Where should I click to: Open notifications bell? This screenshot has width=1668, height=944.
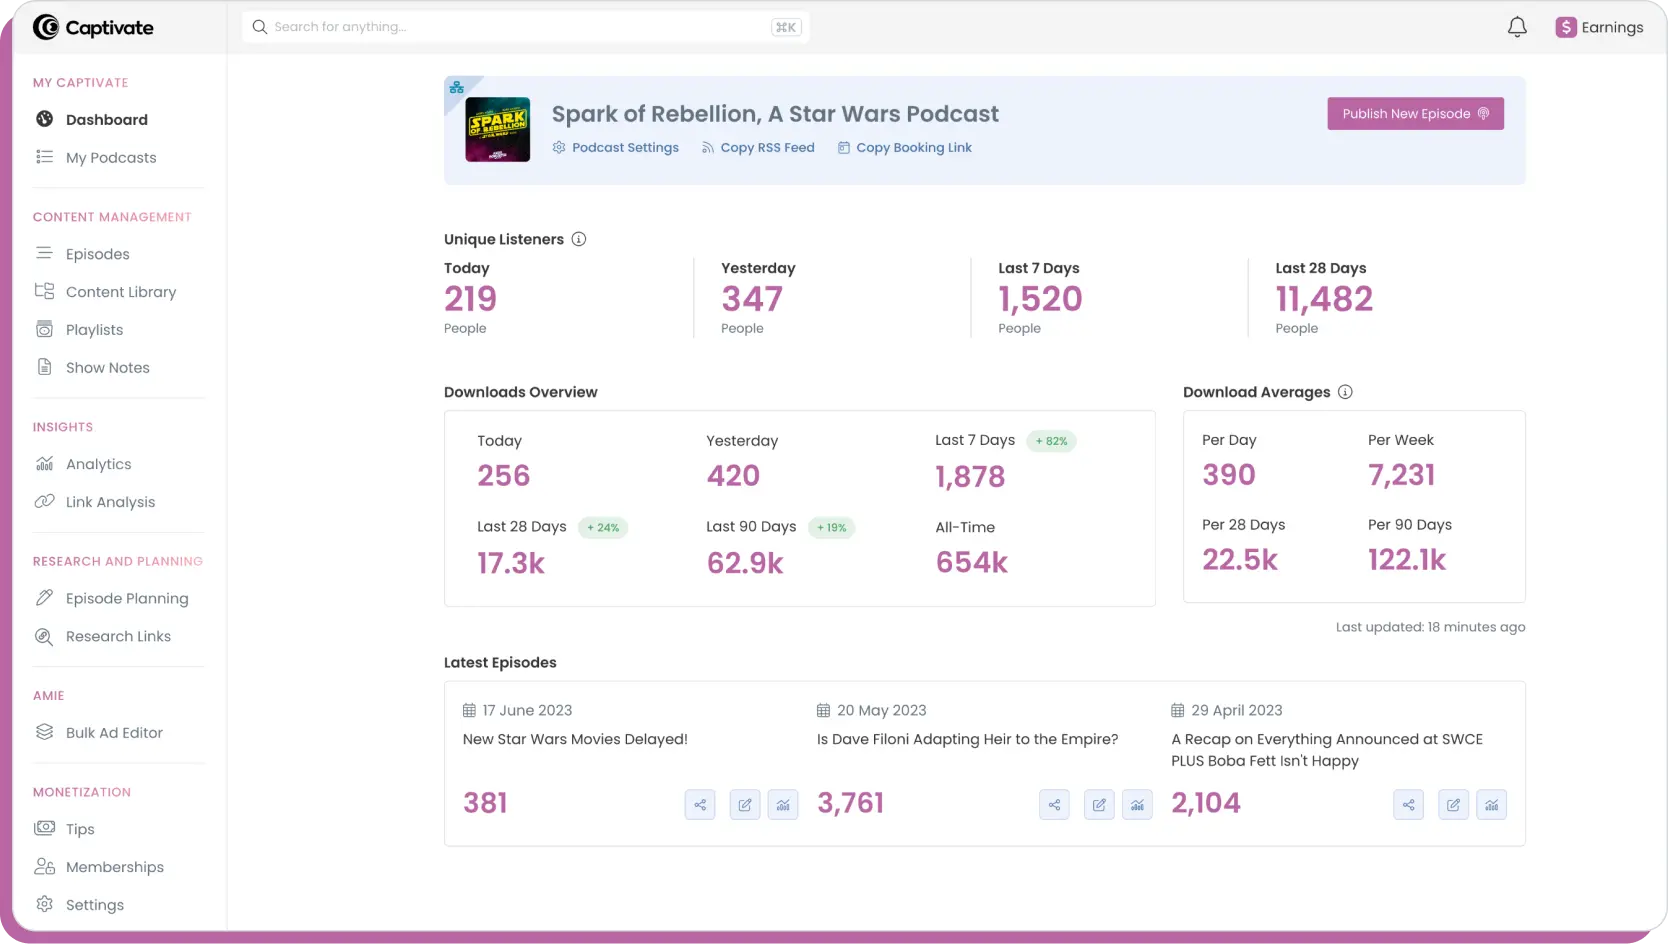1517,27
